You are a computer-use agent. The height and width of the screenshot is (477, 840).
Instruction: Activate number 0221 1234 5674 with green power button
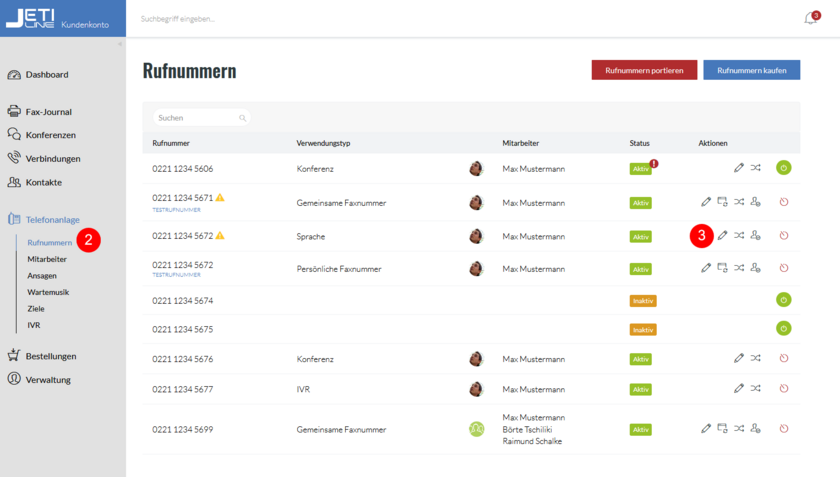pyautogui.click(x=784, y=299)
